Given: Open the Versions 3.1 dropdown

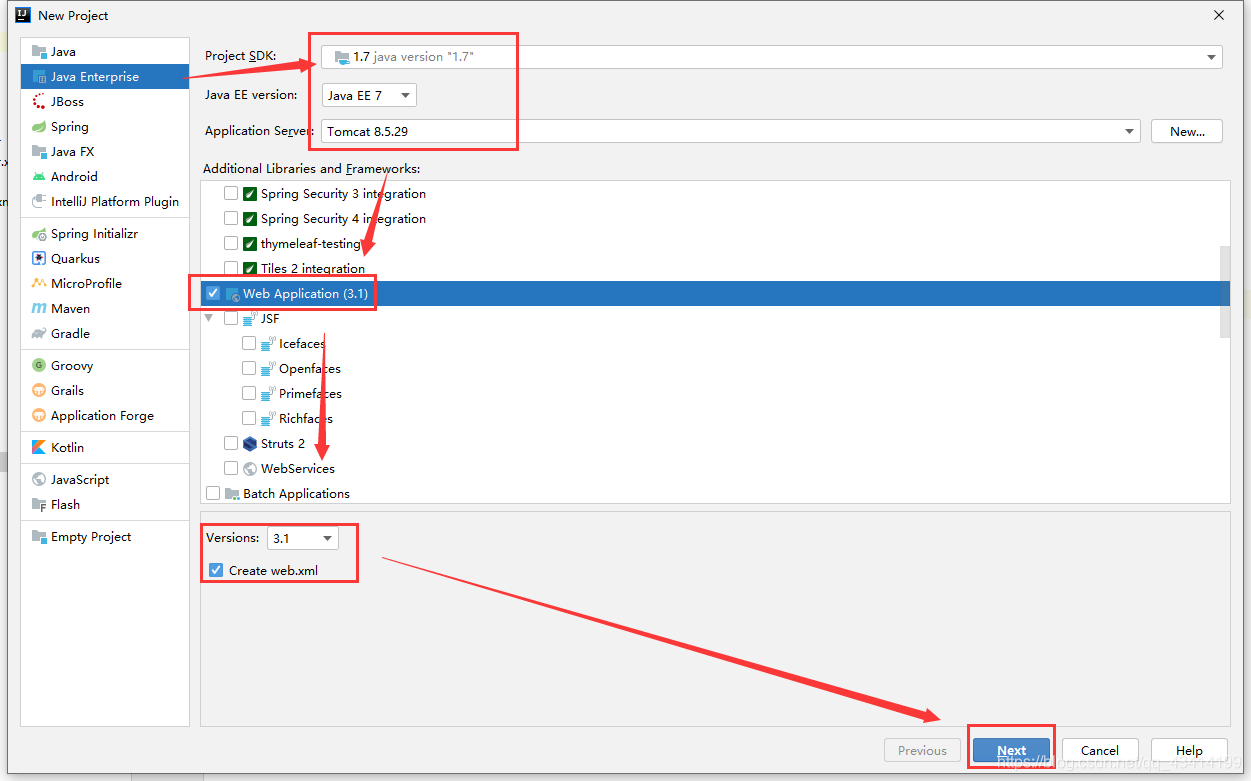Looking at the screenshot, I should tap(303, 538).
